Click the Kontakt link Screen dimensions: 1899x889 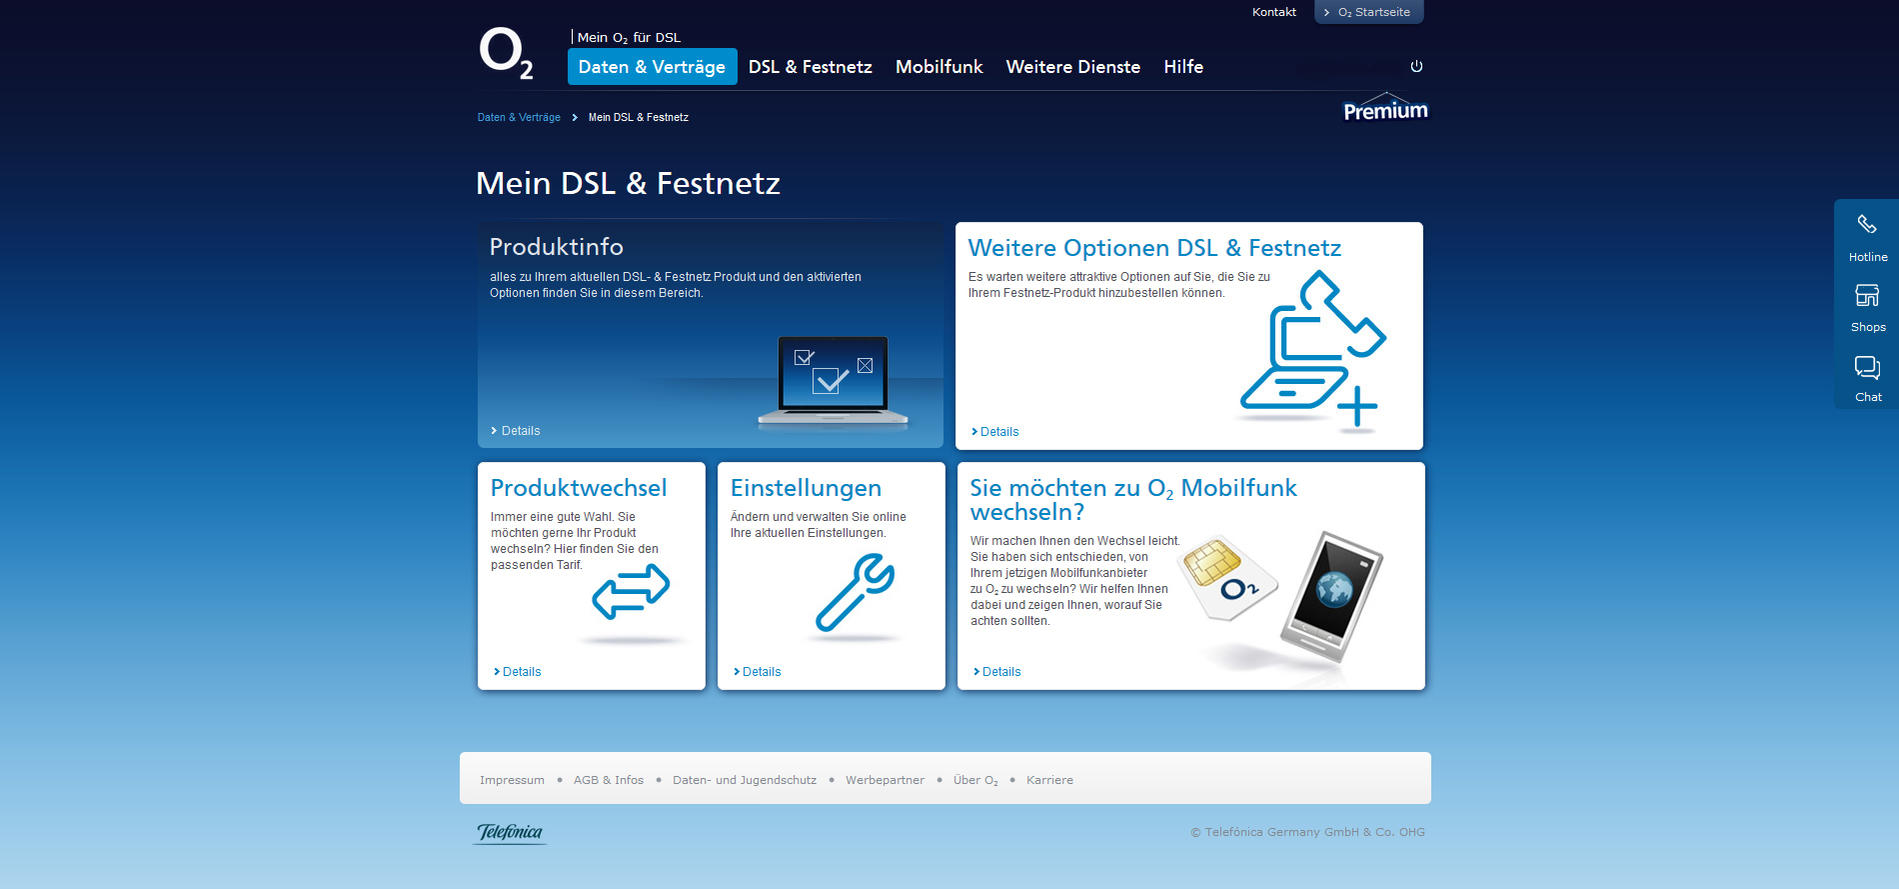click(x=1274, y=12)
